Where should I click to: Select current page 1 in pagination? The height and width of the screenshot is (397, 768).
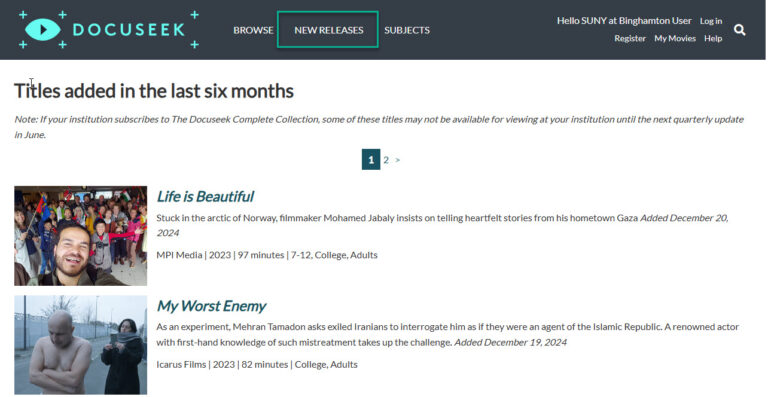click(x=371, y=160)
